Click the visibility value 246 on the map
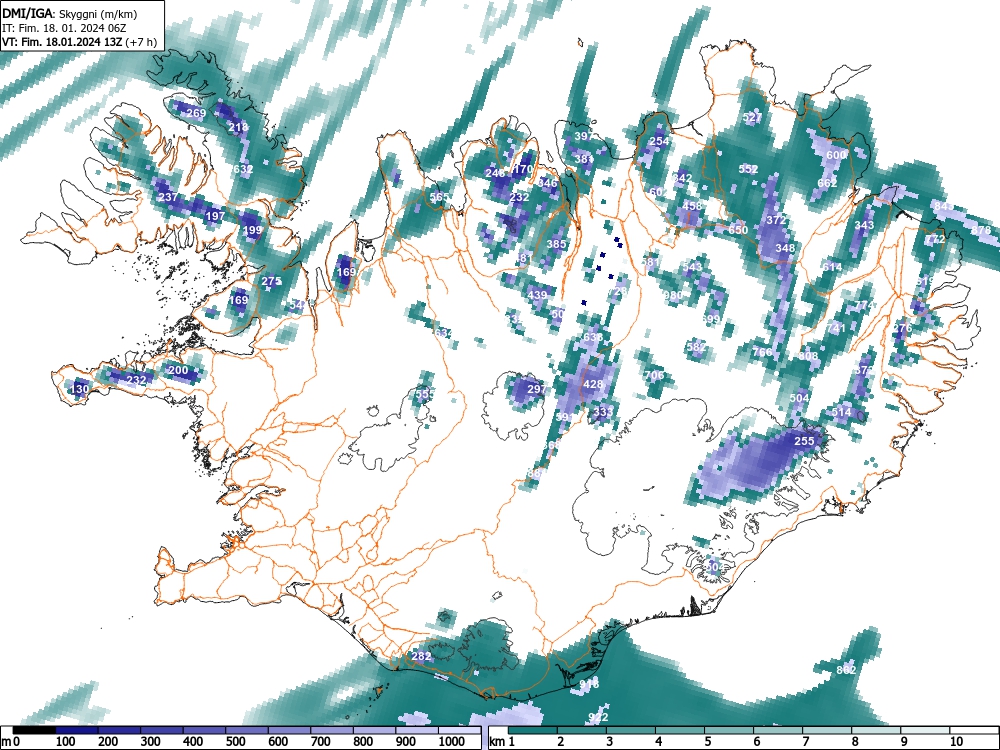This screenshot has height=750, width=1000. click(x=495, y=173)
